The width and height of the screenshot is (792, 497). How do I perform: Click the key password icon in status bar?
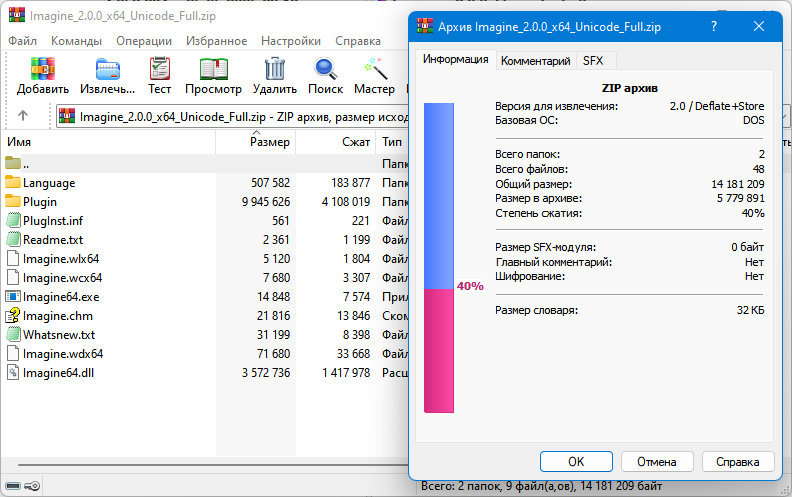(x=32, y=486)
